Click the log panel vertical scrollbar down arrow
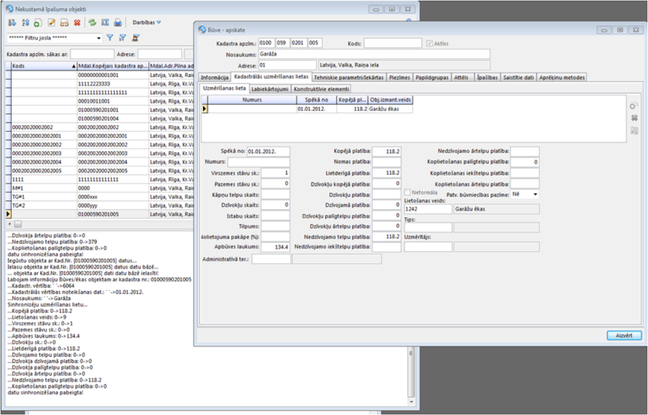 (411, 401)
